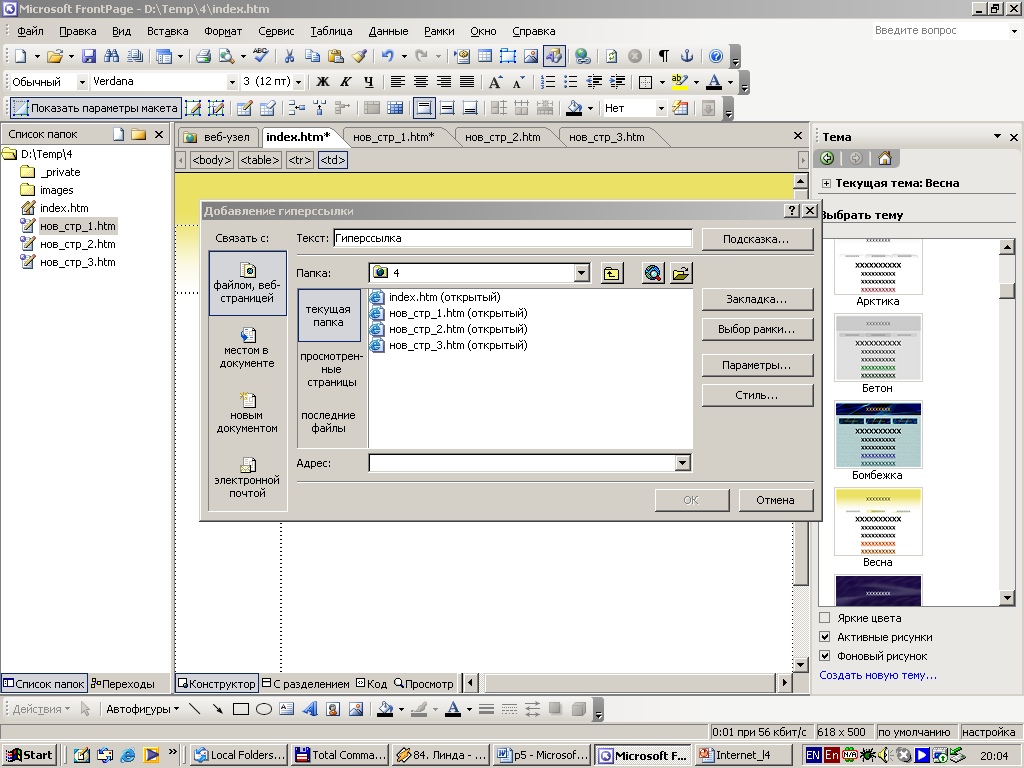Click the Show All paragraph mark icon
Screen dimensions: 1024x768
coord(664,56)
